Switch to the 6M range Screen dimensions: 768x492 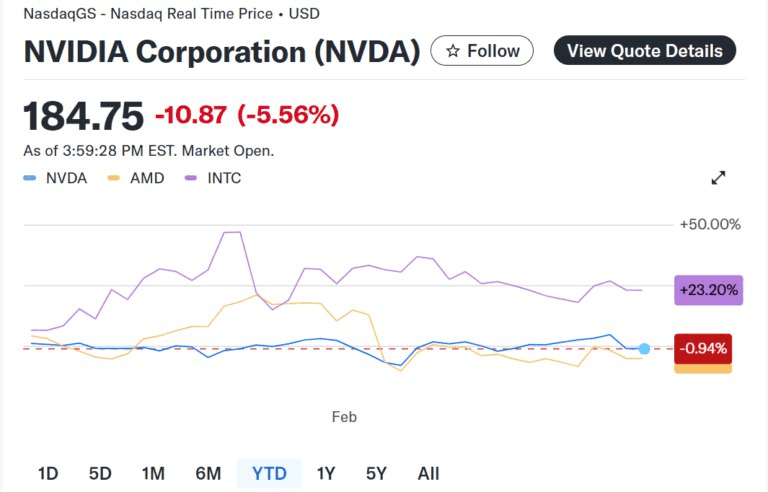[x=208, y=473]
